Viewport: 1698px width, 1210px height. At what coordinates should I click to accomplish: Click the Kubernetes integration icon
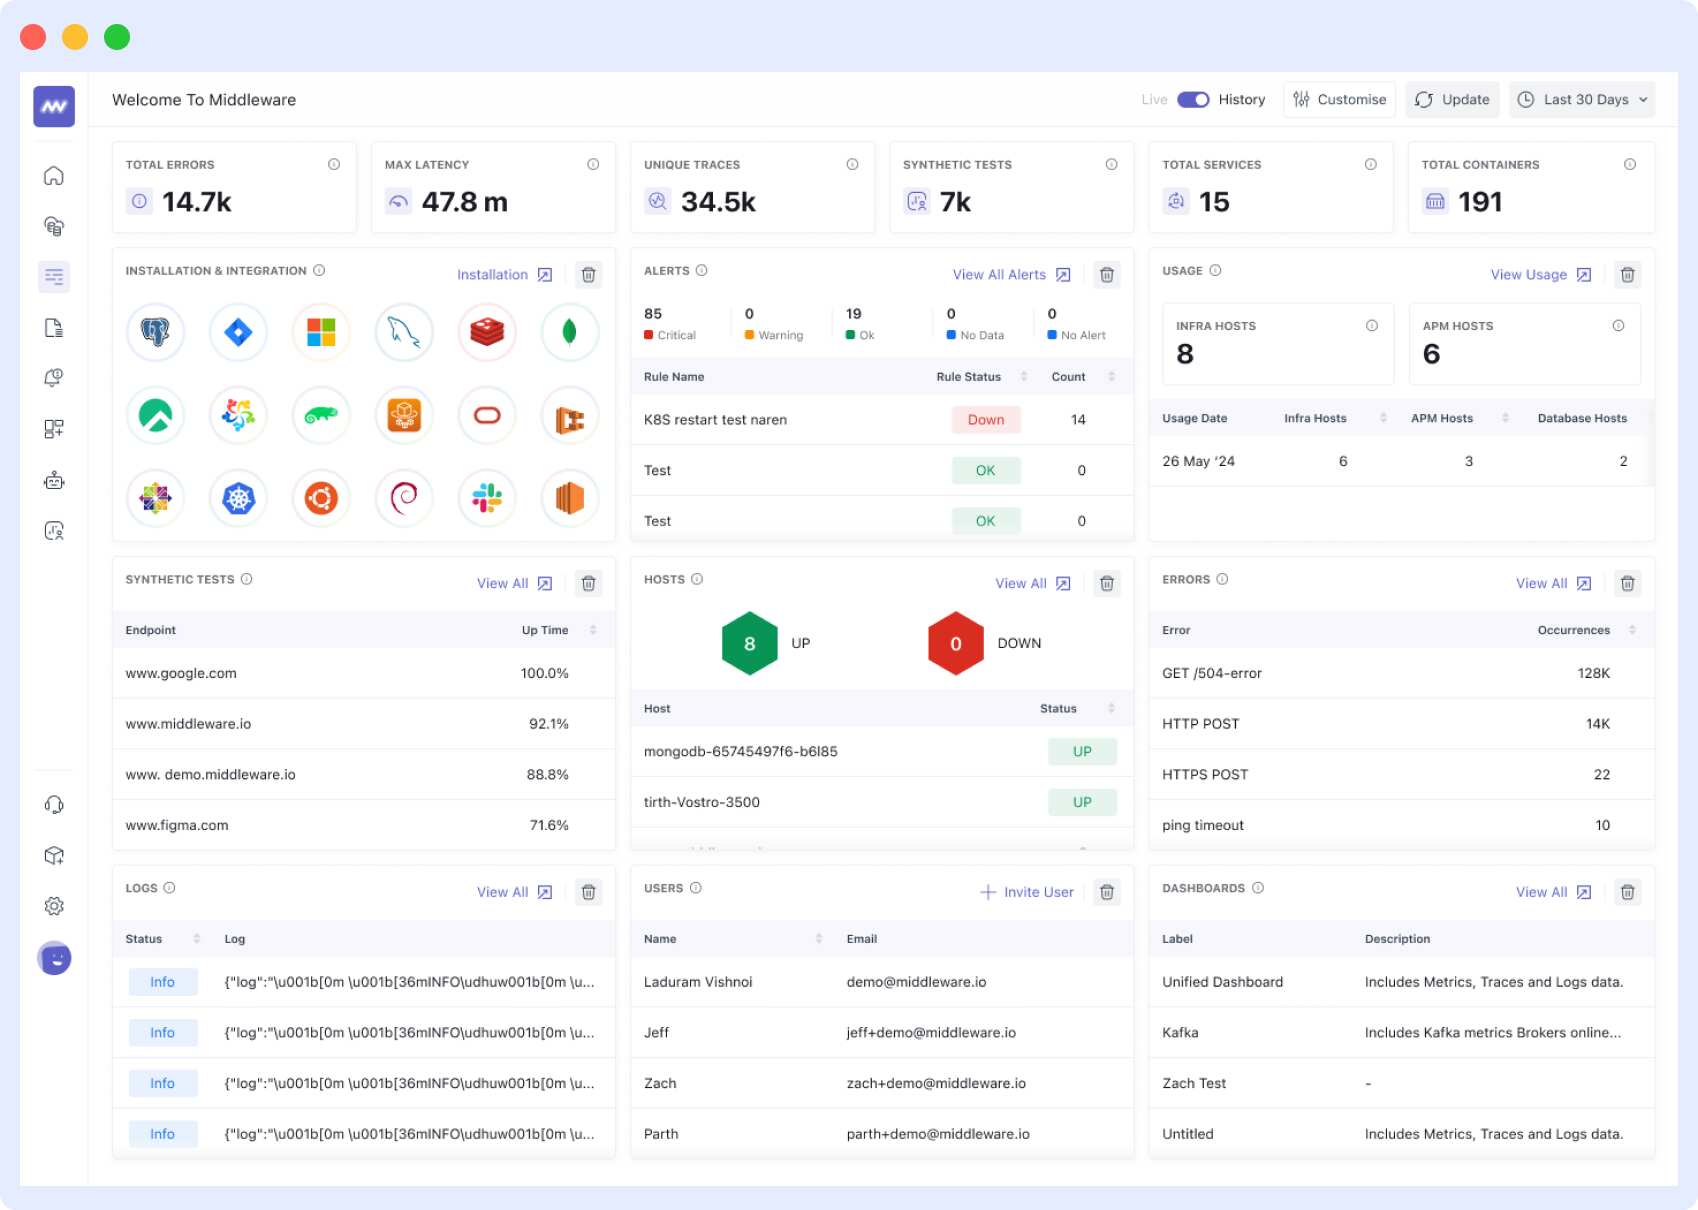click(x=237, y=498)
